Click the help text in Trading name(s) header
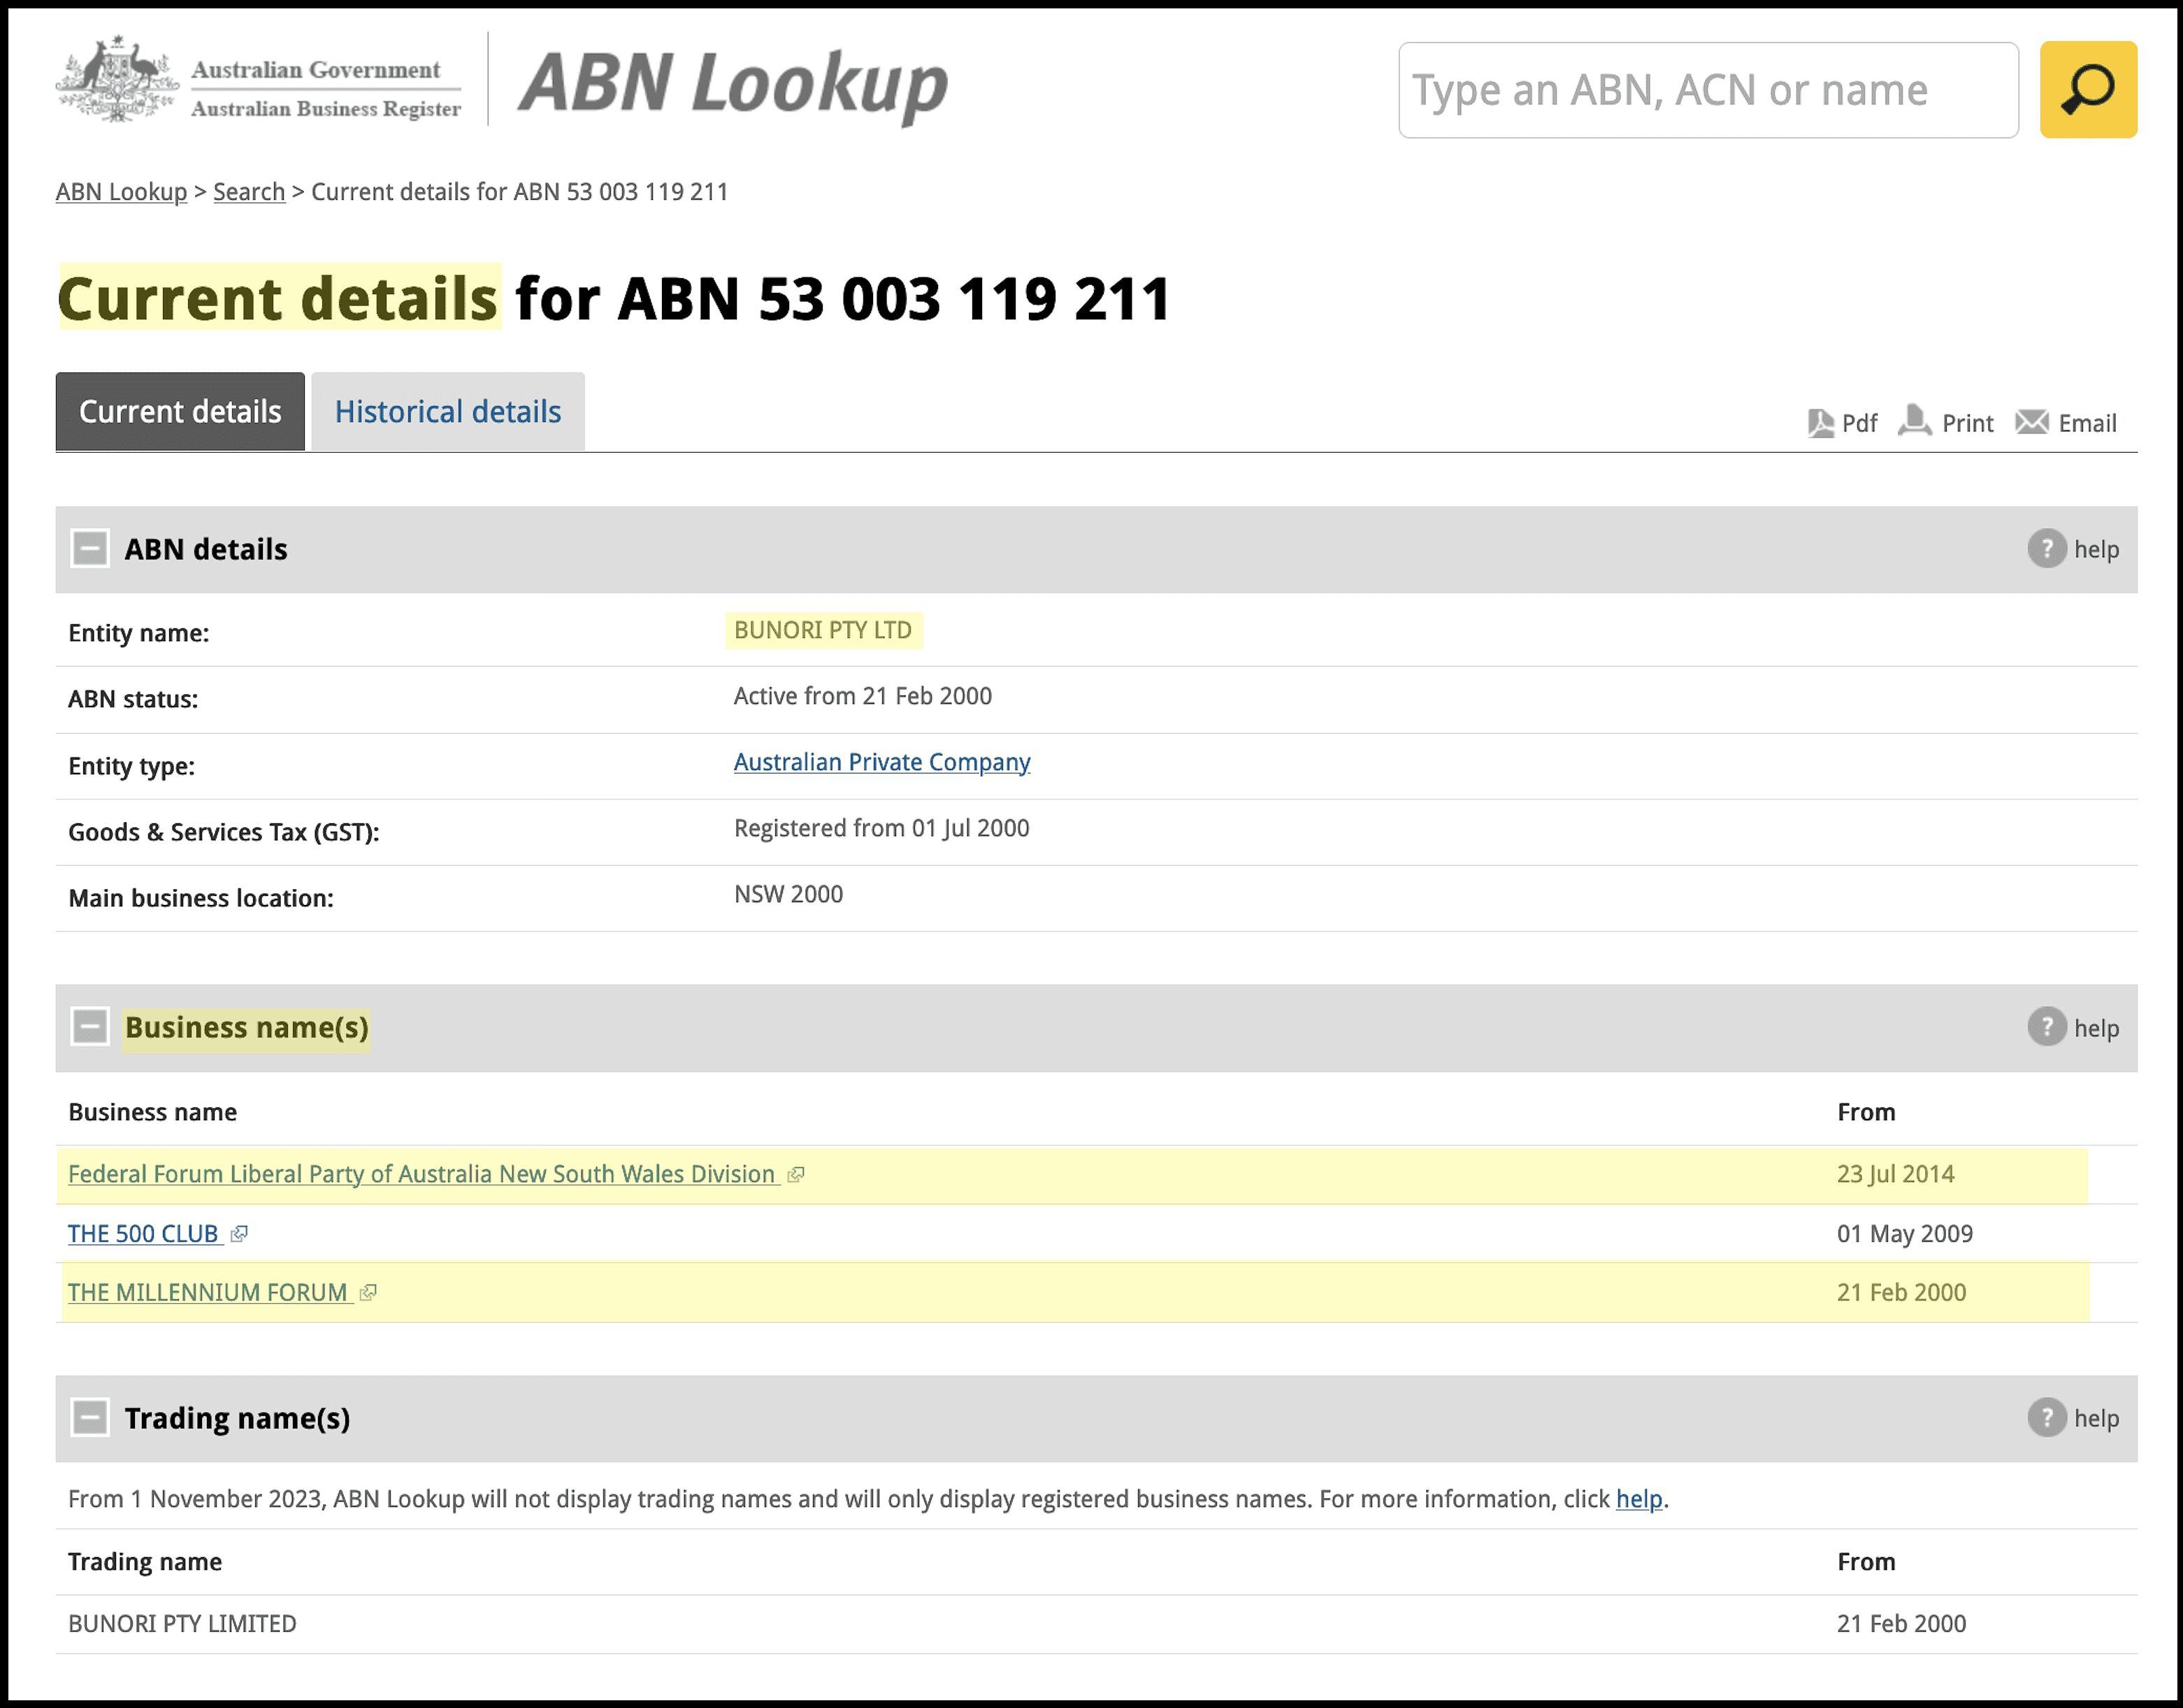The width and height of the screenshot is (2183, 1708). click(x=2096, y=1418)
